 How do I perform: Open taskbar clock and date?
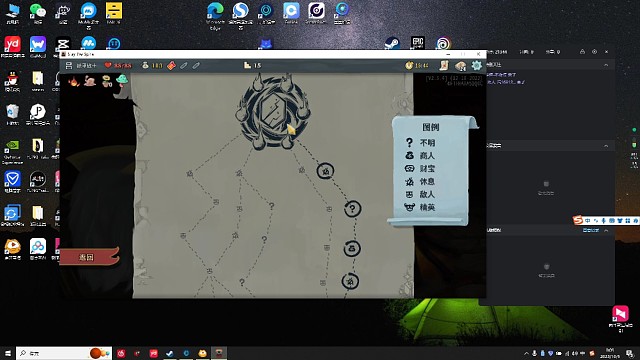pyautogui.click(x=610, y=353)
